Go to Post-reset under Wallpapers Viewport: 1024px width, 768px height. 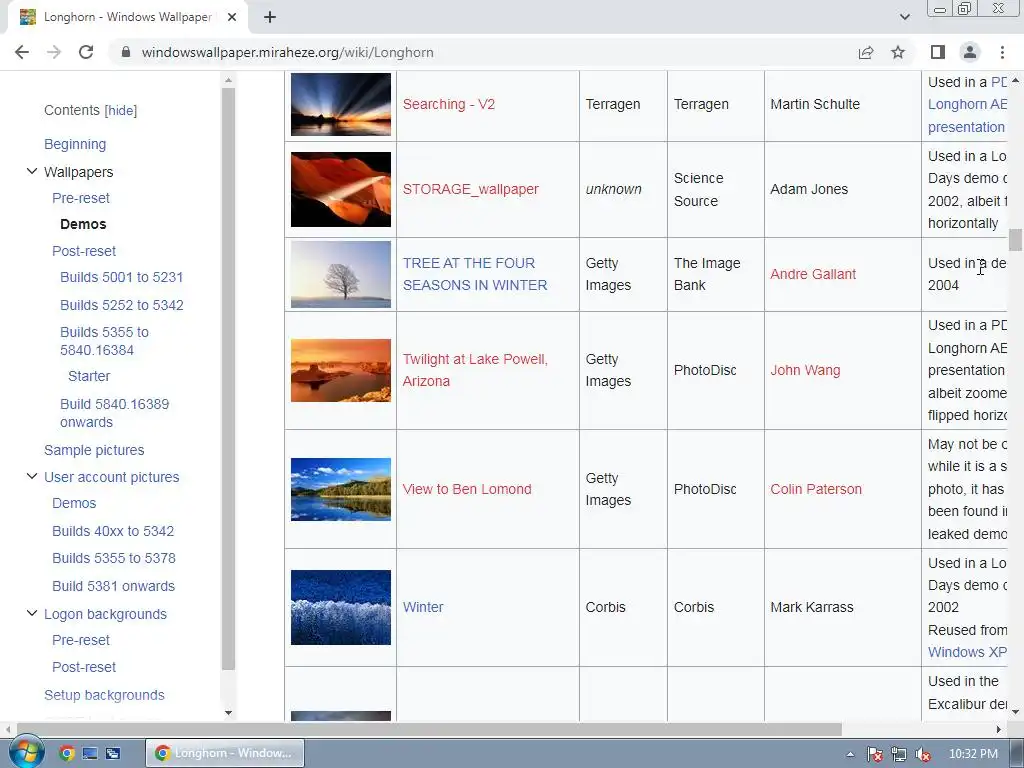click(84, 251)
